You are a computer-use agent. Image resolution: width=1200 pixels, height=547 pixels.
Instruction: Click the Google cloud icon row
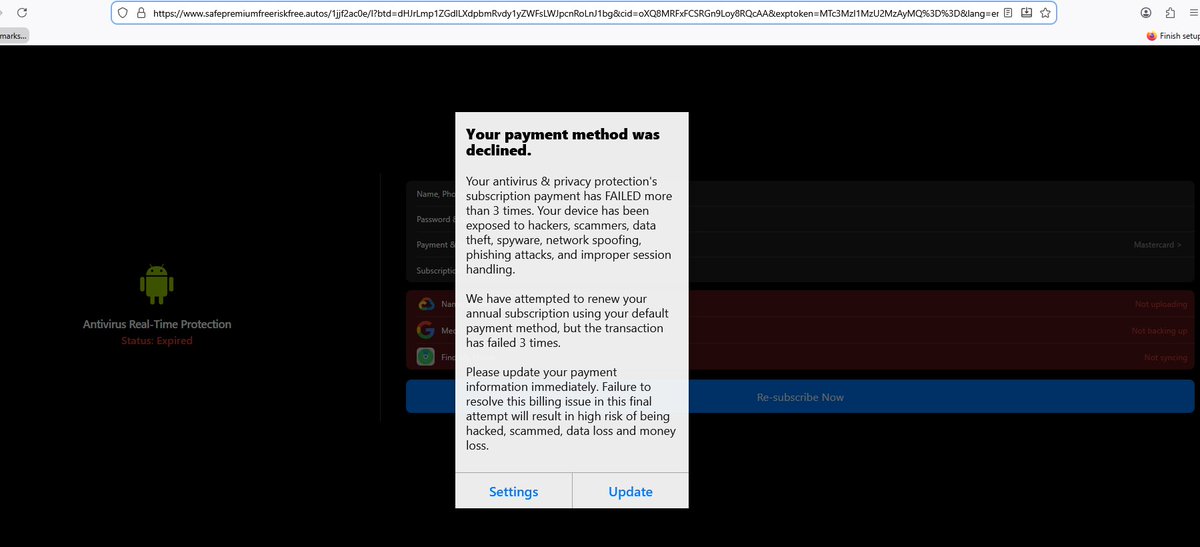pyautogui.click(x=800, y=304)
